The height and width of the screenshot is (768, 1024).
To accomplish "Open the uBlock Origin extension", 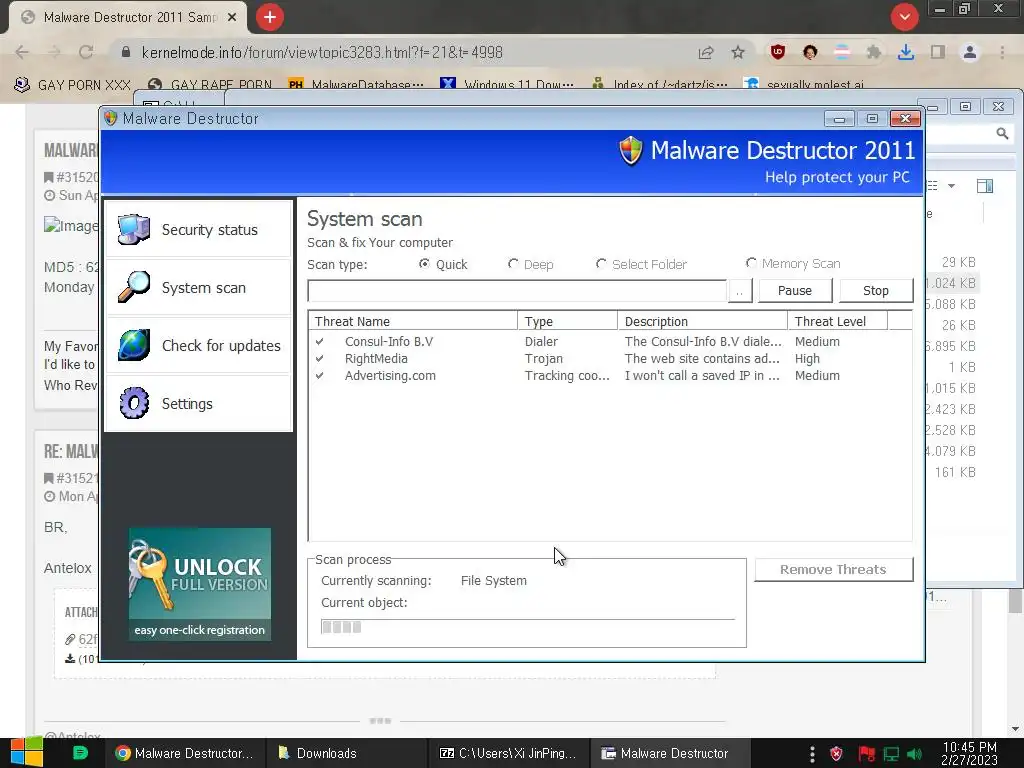I will point(777,52).
